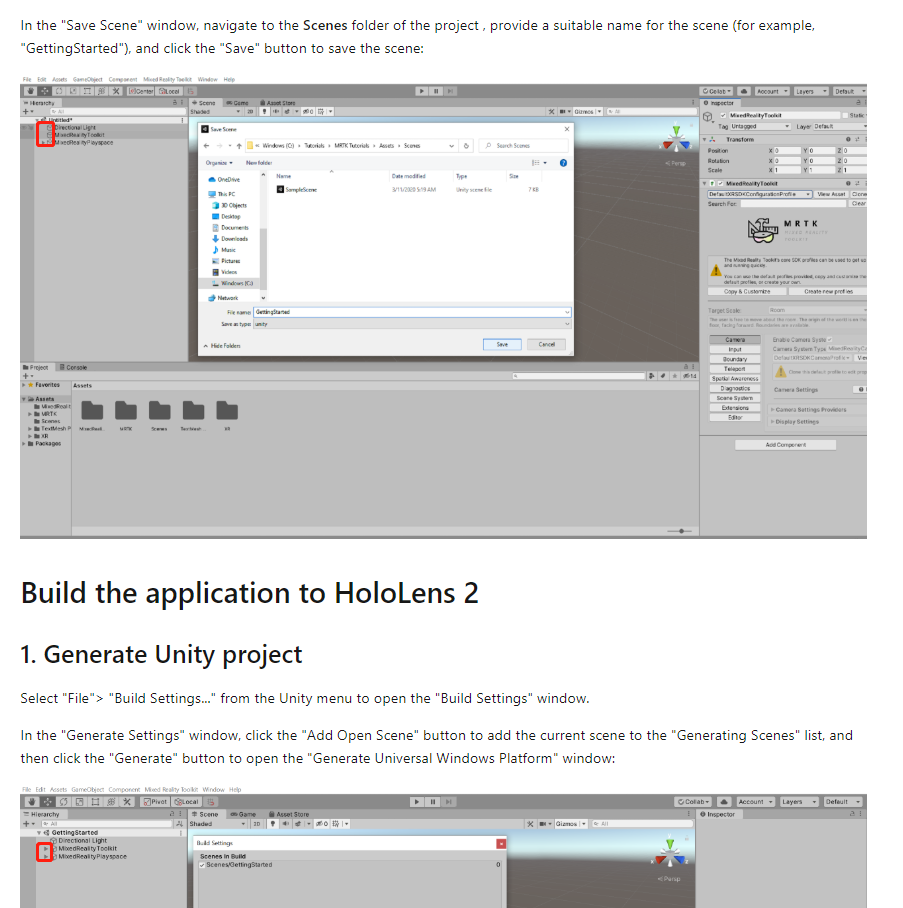
Task: Toggle MixedRealityToolkit active checkbox in Inspector
Action: tap(723, 115)
